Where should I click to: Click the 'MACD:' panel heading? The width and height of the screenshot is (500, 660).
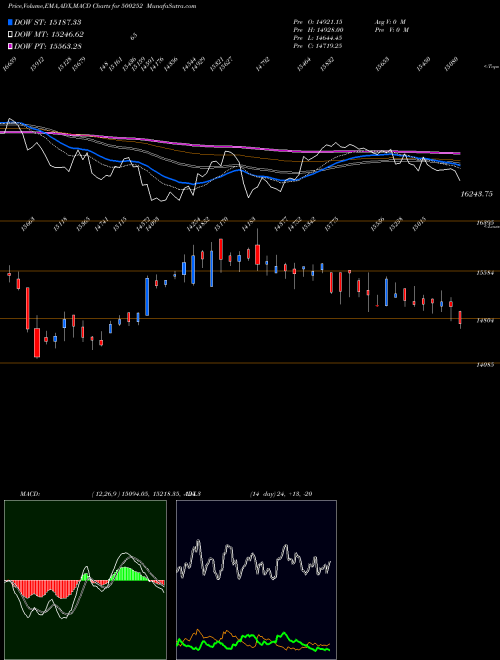point(30,493)
